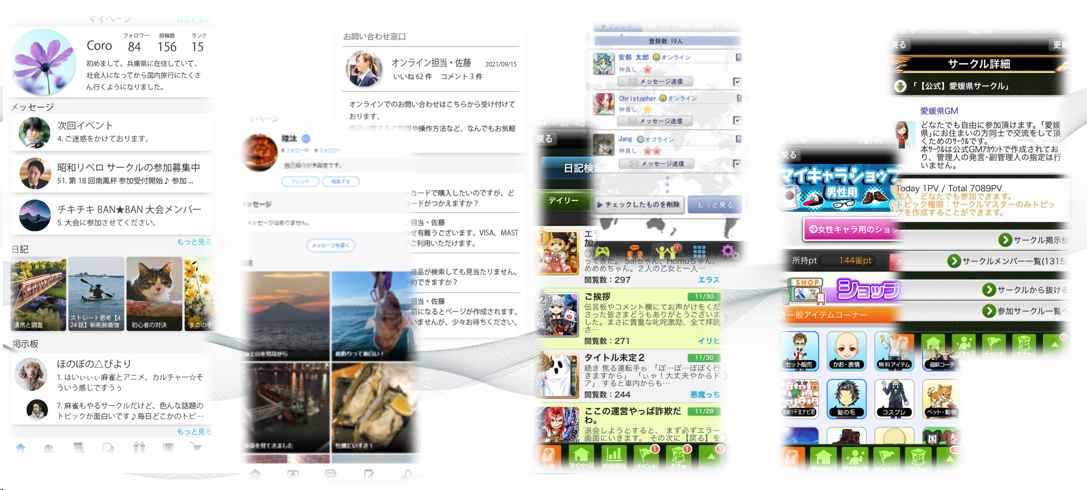Viewport: 1087px width, 490px height.
Task: Click メッセージ送信 for 安部 太郎
Action: 654,82
